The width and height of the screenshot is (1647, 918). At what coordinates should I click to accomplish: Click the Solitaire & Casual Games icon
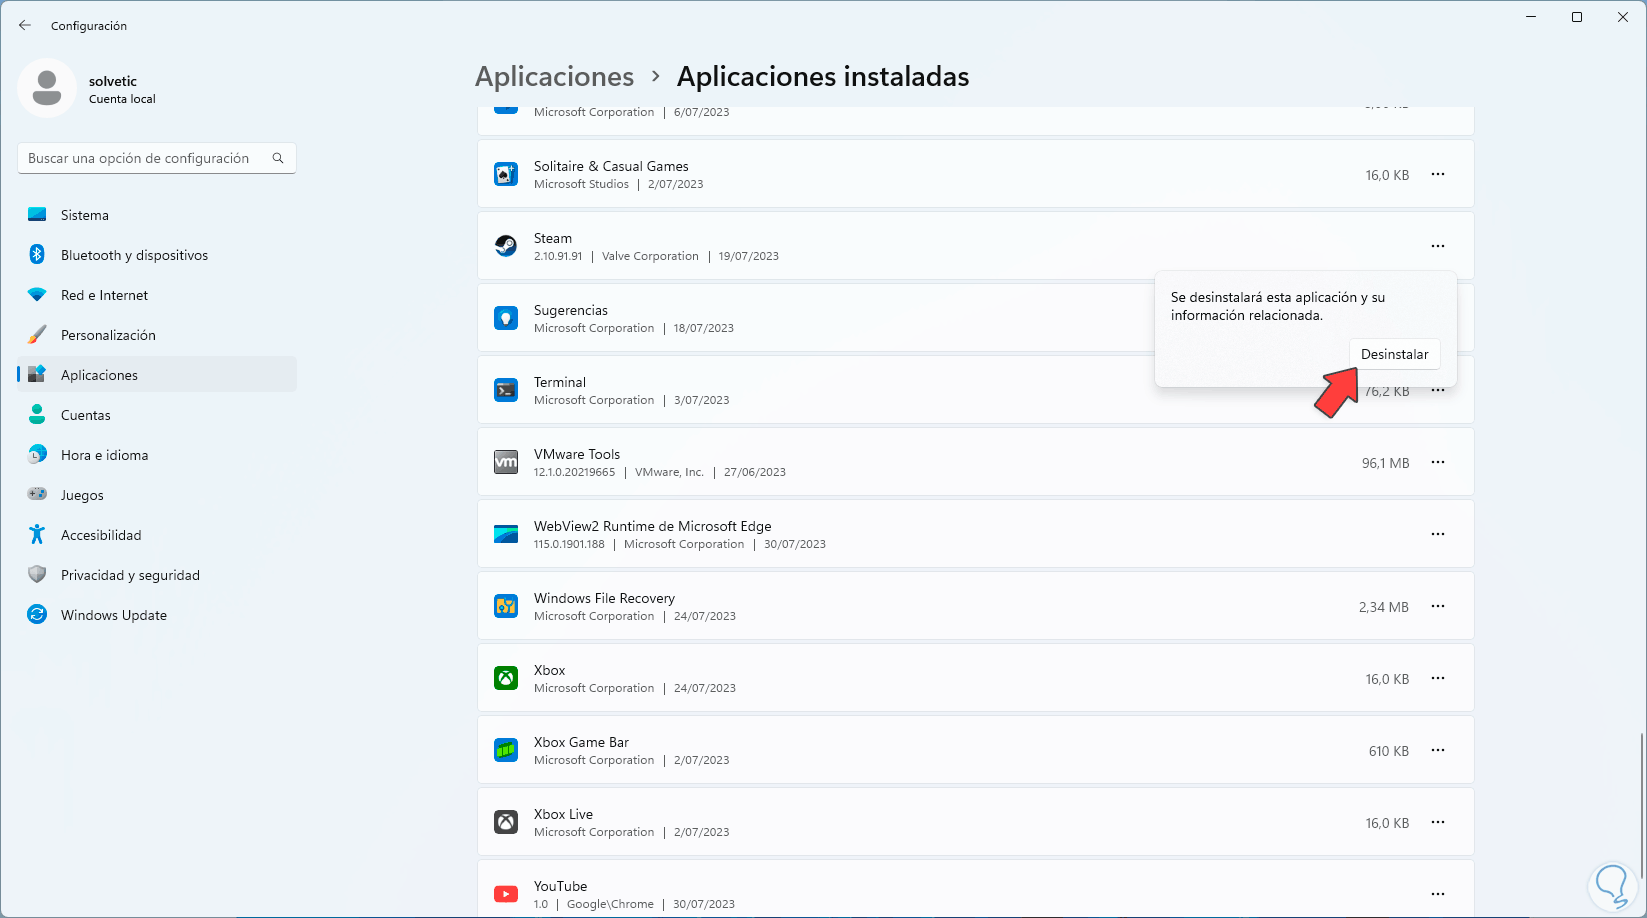[506, 174]
